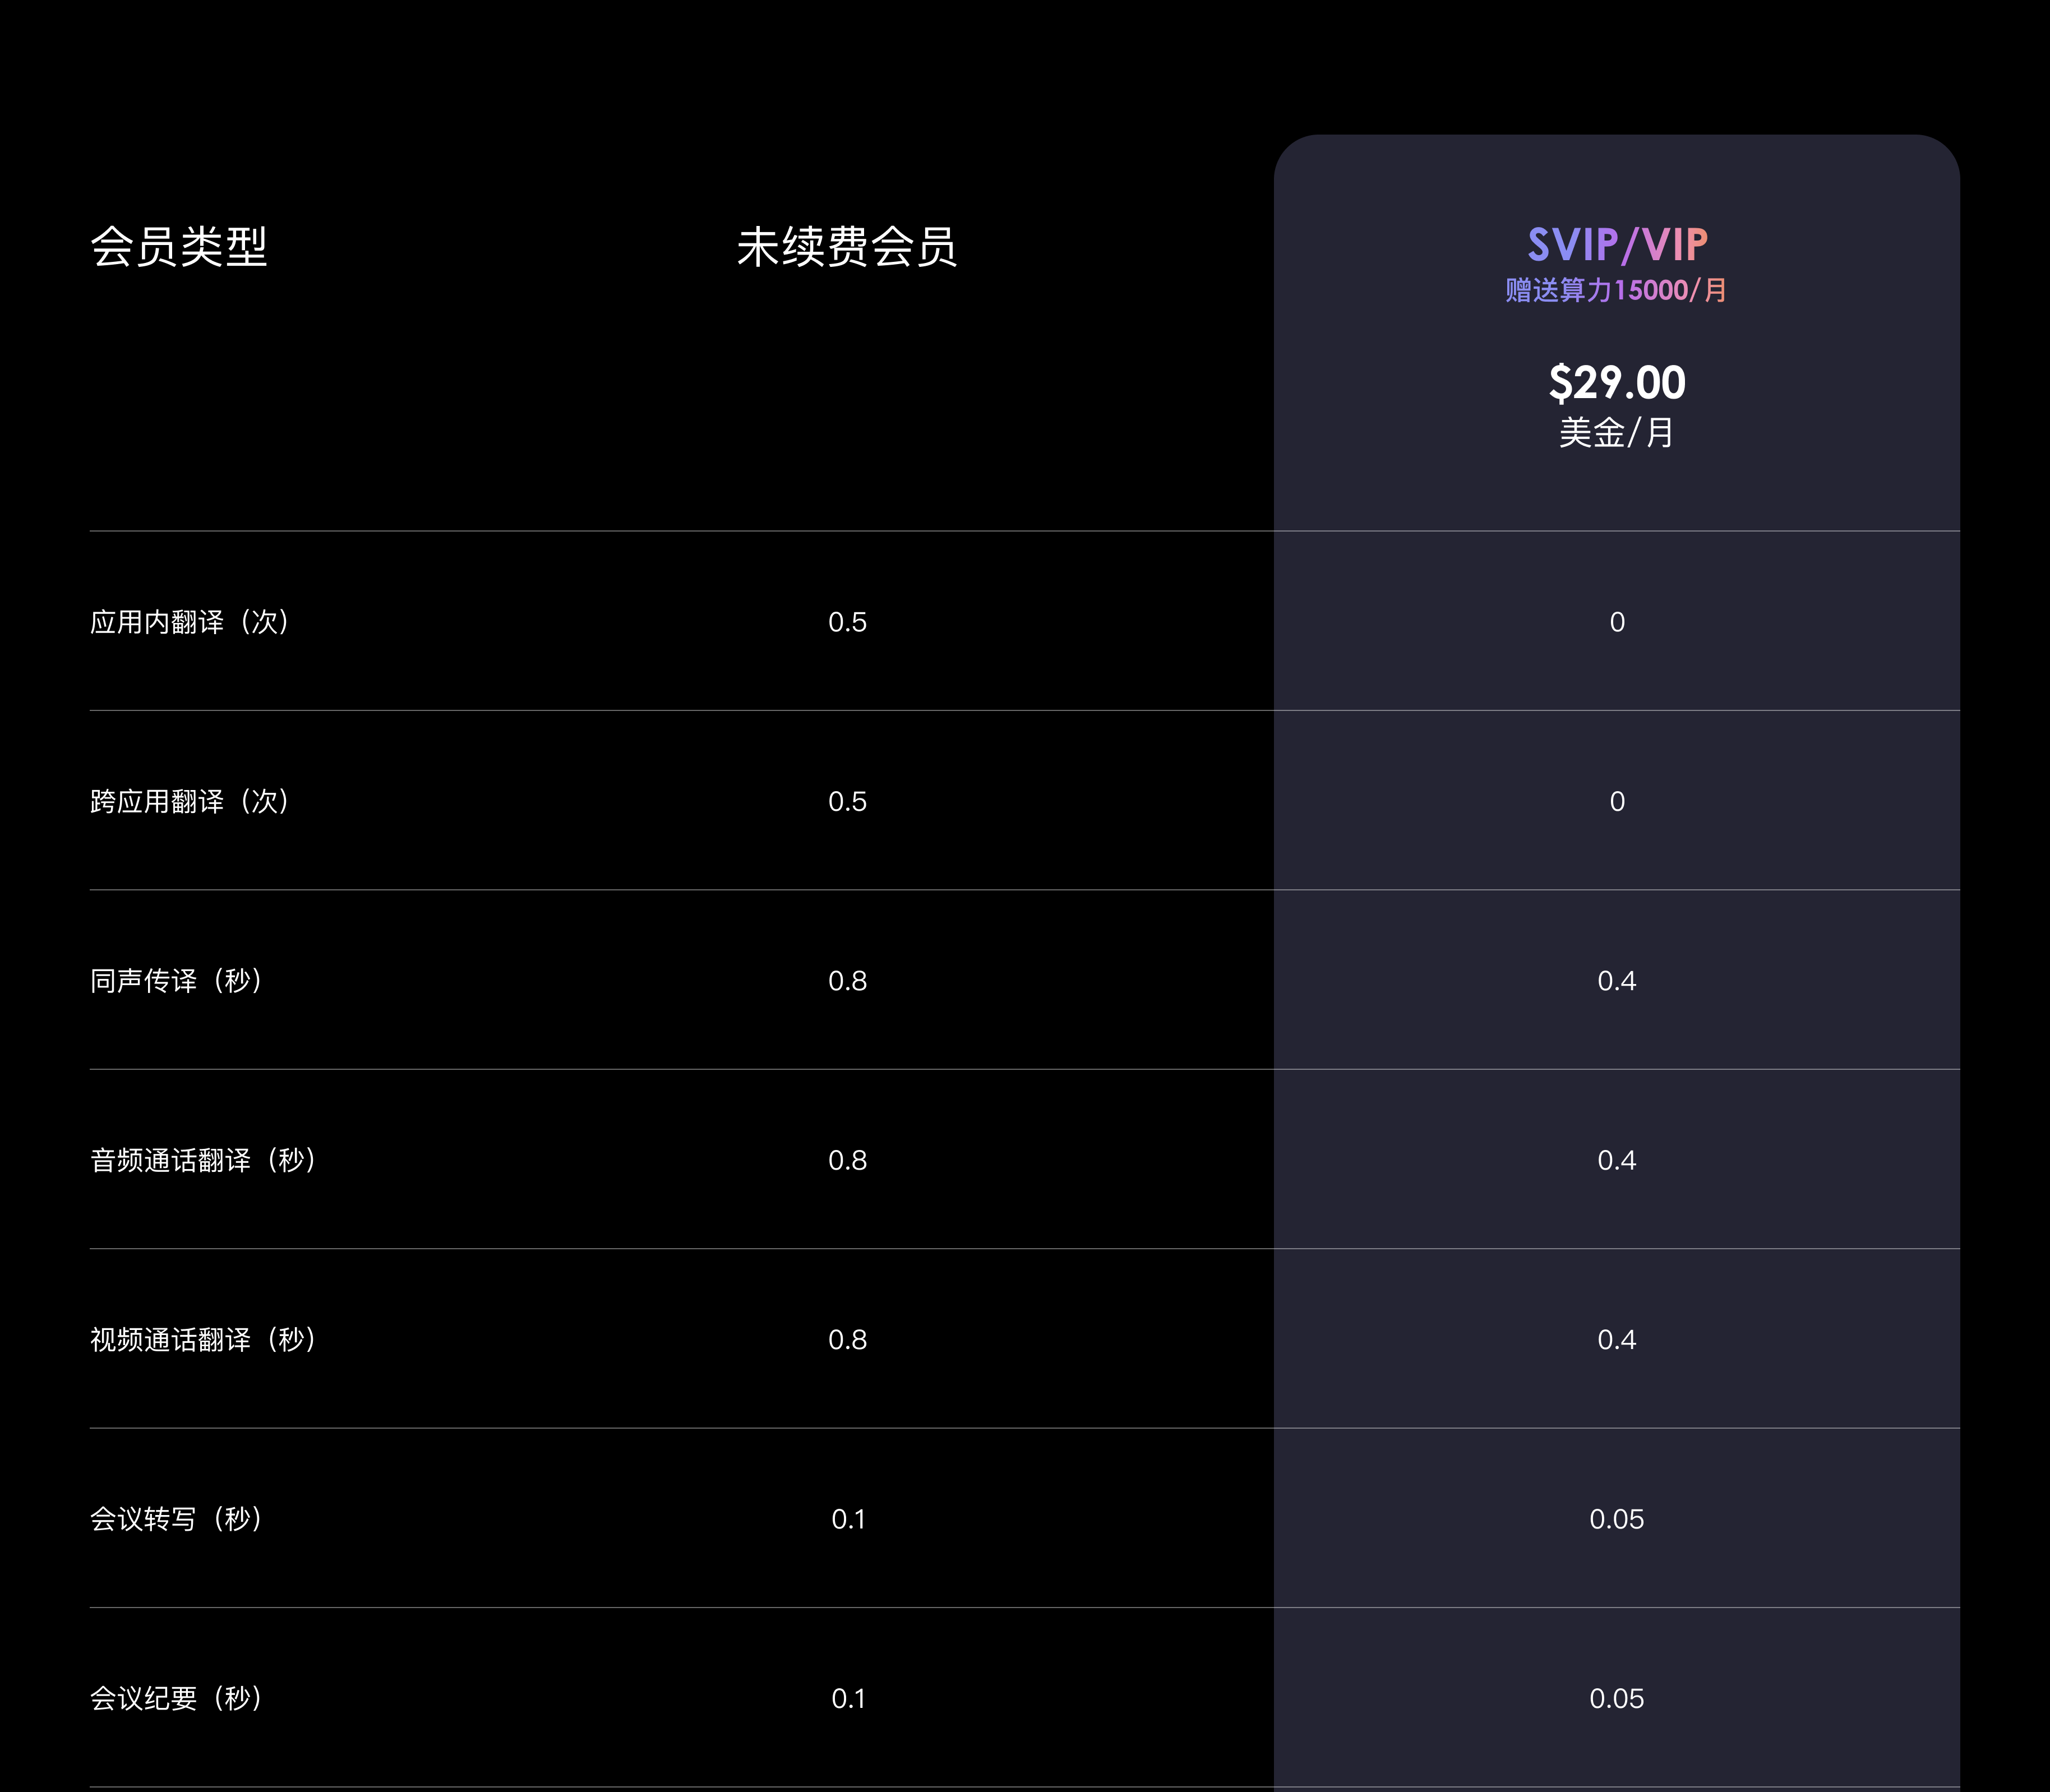Image resolution: width=2050 pixels, height=1792 pixels.
Task: Click the $29.00 price
Action: [1617, 383]
